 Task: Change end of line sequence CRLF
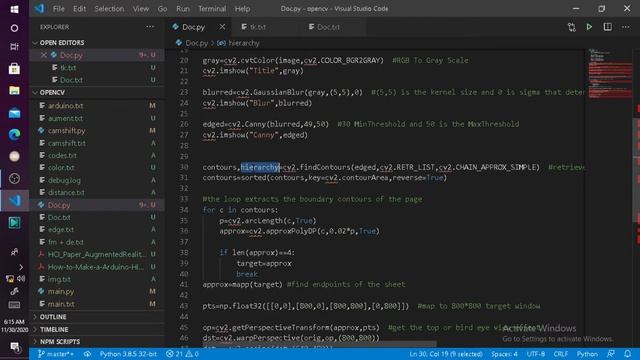pos(560,354)
